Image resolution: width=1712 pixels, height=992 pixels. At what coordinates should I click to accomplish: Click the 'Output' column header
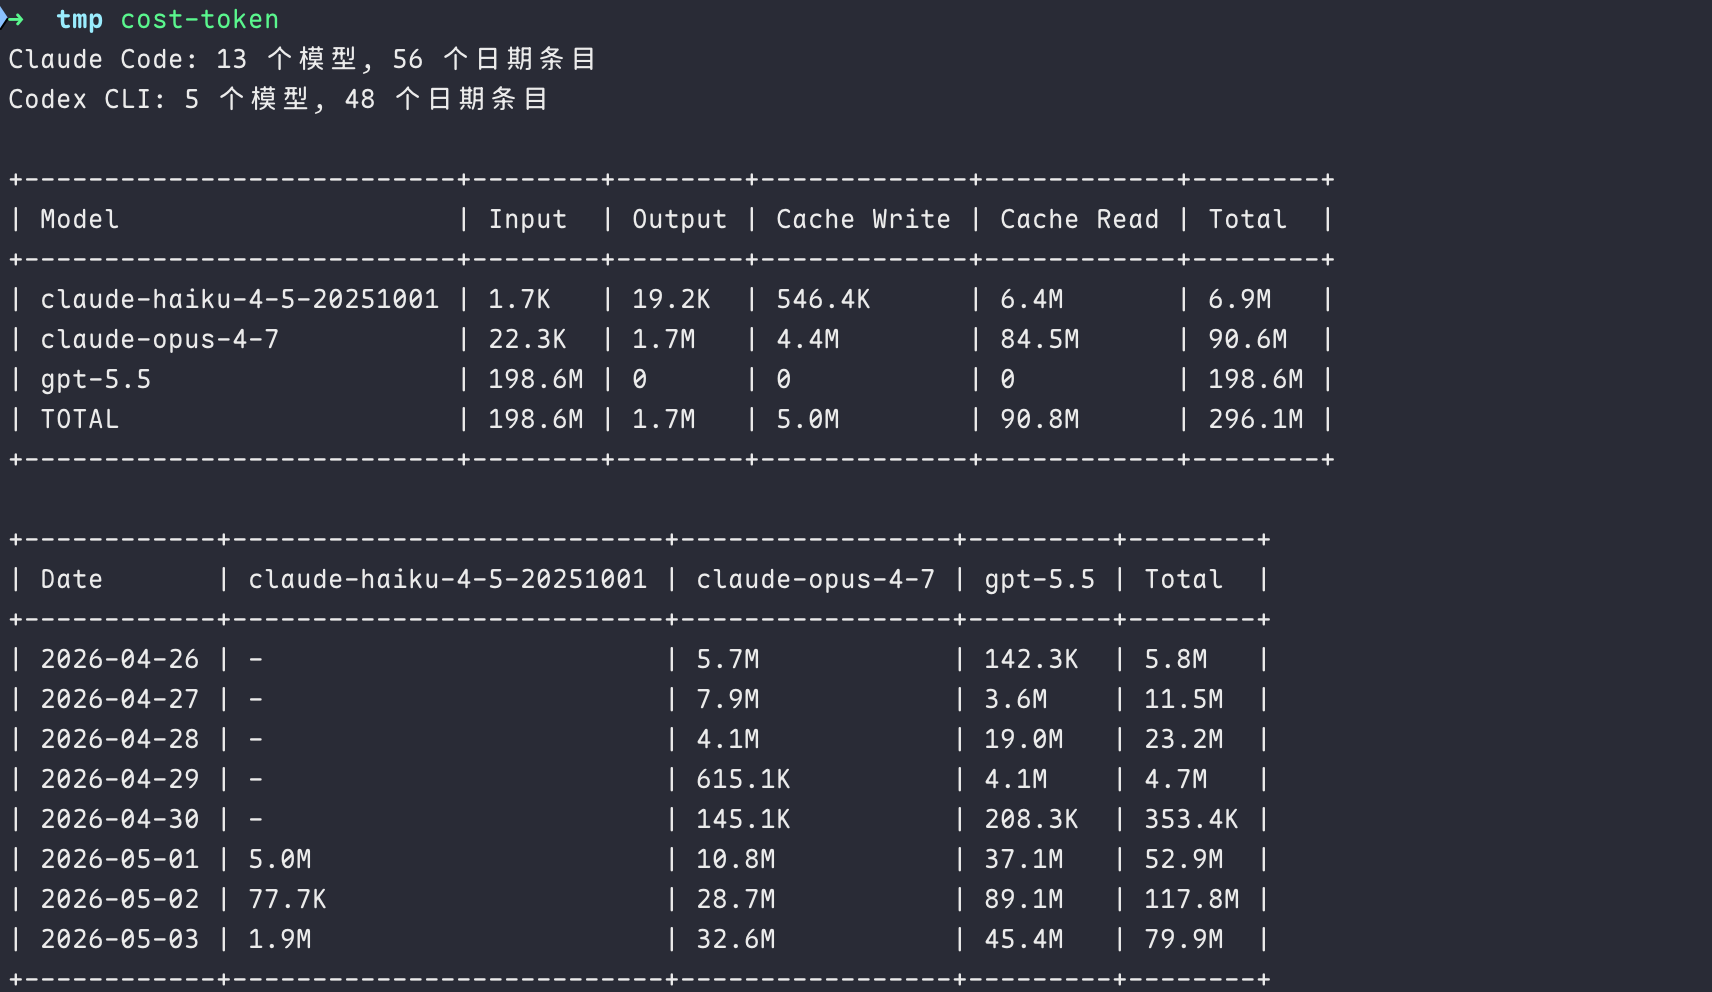coord(680,219)
